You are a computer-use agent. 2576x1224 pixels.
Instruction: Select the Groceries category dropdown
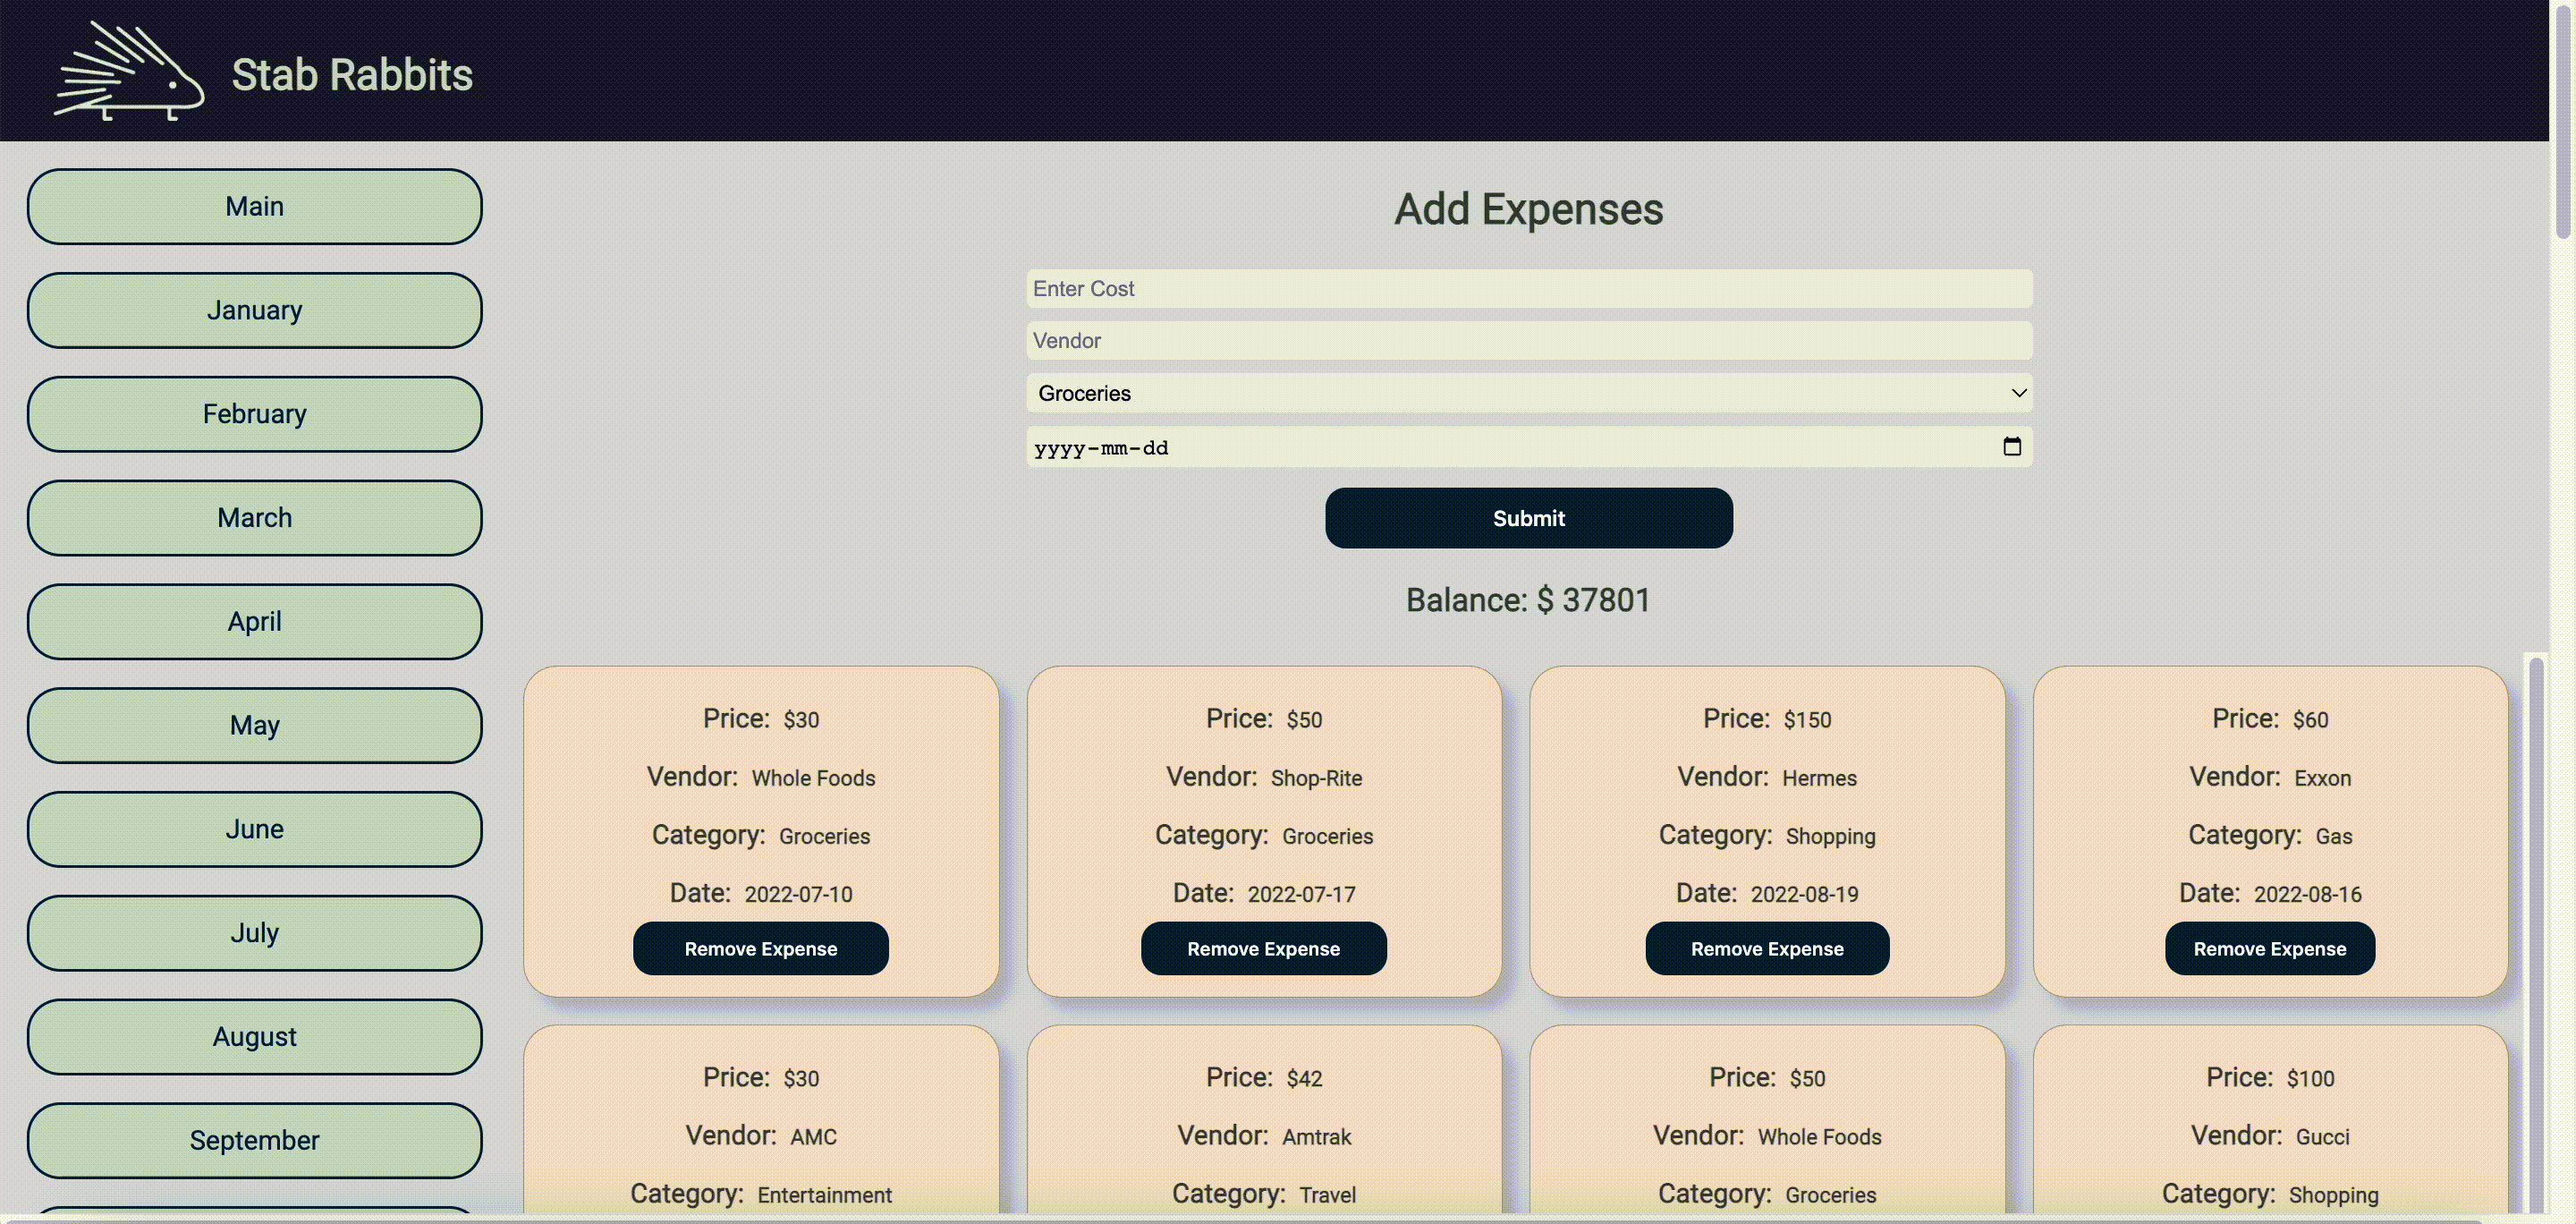(x=1529, y=393)
